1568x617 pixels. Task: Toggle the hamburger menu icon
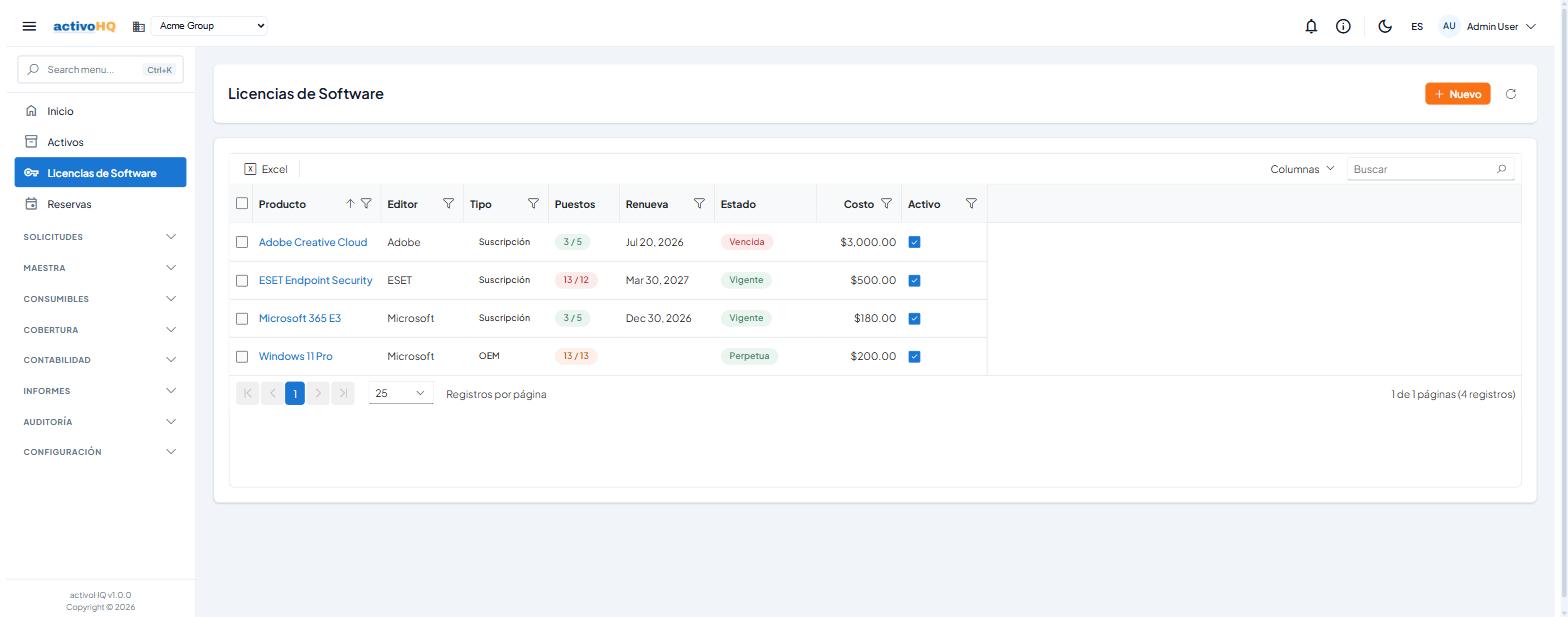[29, 26]
